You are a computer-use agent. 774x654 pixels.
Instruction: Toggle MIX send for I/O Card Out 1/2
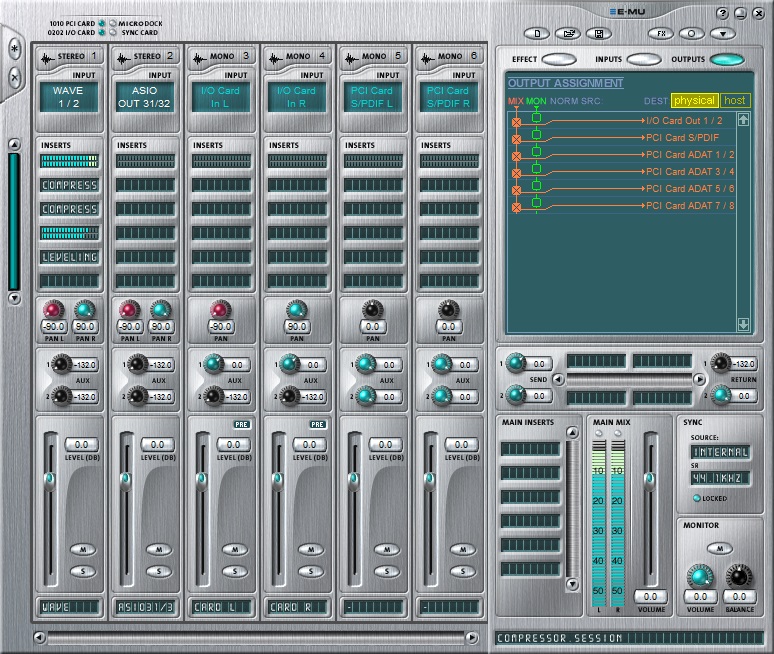coord(516,122)
